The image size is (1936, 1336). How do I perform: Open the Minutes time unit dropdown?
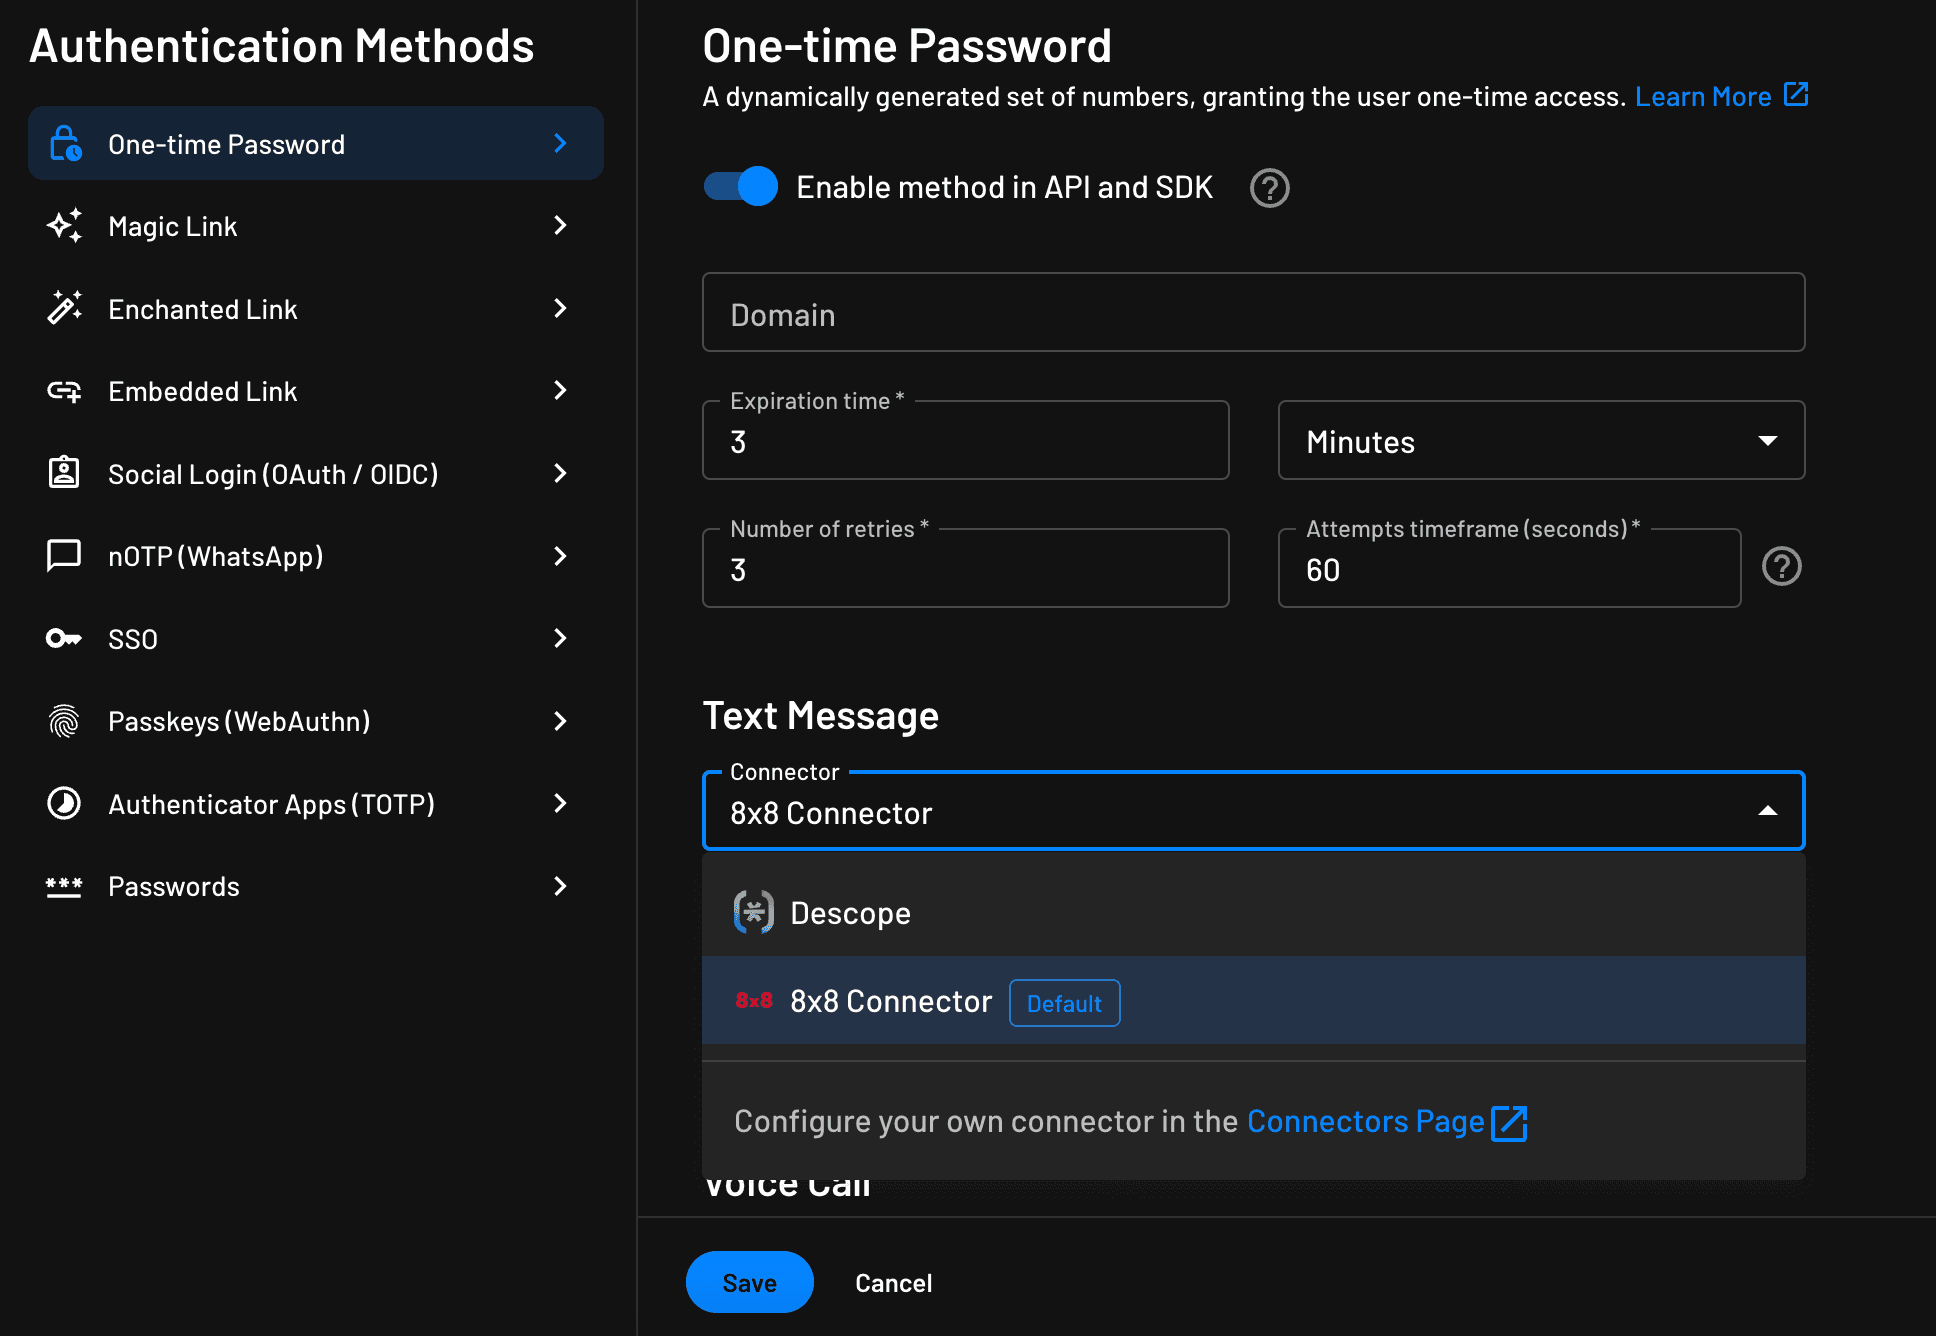click(x=1541, y=440)
